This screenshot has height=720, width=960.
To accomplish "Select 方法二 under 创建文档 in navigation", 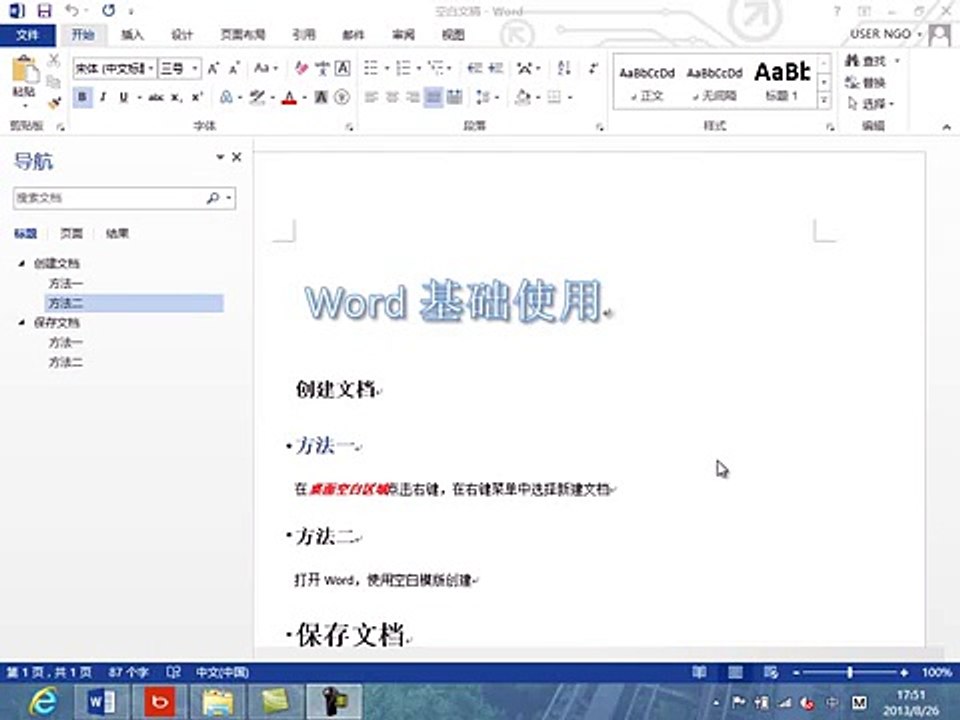I will point(134,303).
